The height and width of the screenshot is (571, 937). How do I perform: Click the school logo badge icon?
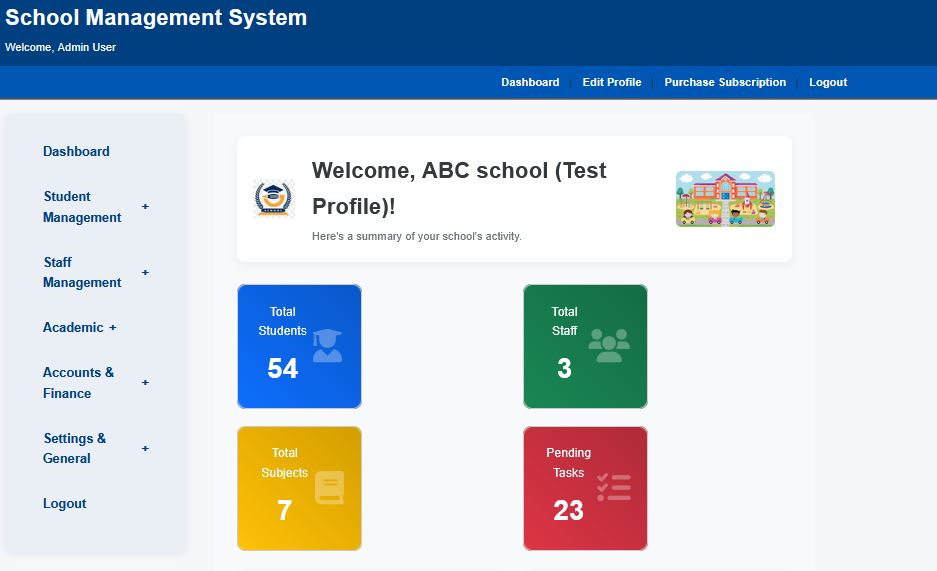274,198
